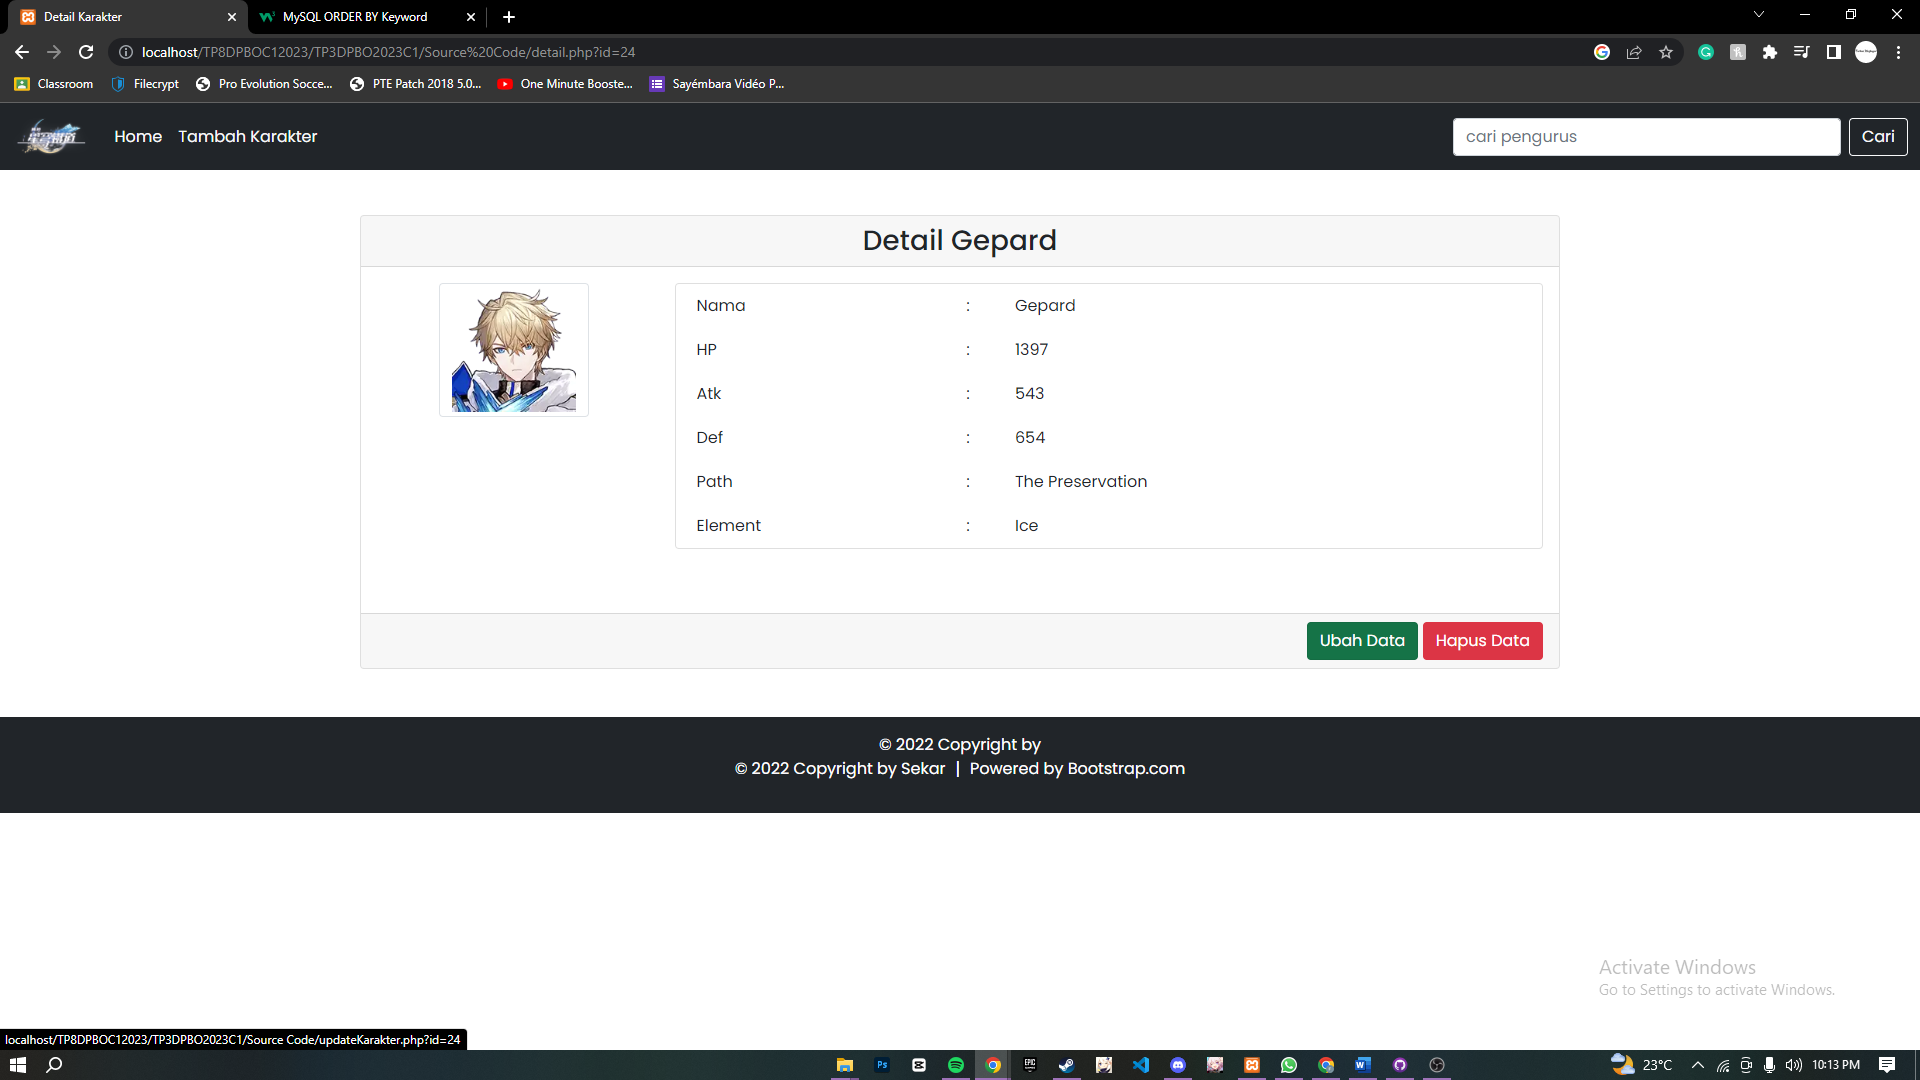Open Discord from the taskbar
Screen dimensions: 1920x1080
(x=1178, y=1064)
